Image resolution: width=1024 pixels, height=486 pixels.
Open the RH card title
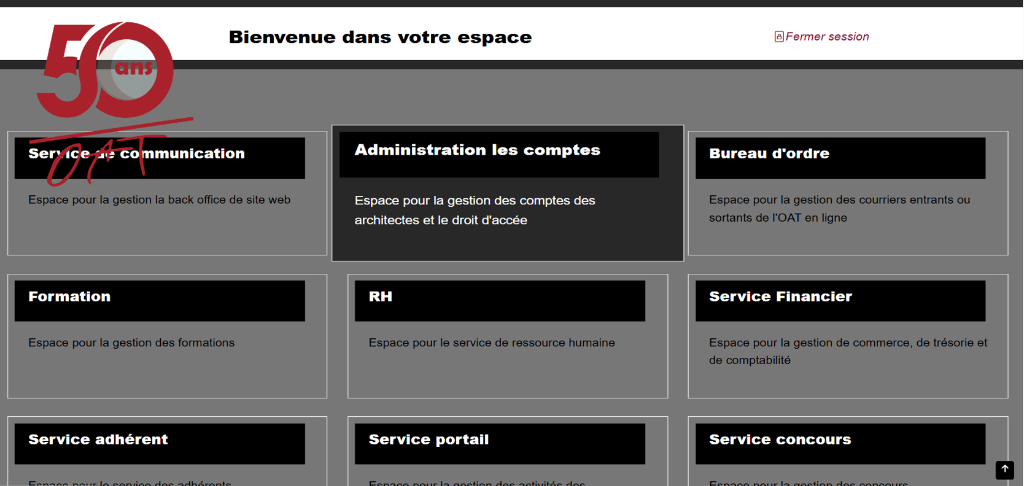381,297
